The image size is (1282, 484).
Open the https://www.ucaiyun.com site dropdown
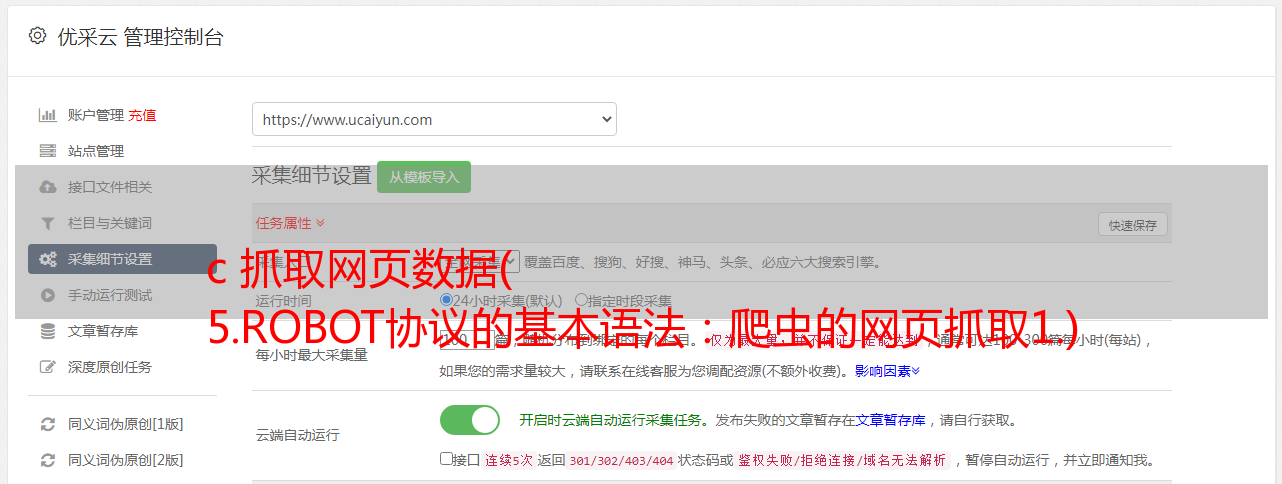point(434,119)
